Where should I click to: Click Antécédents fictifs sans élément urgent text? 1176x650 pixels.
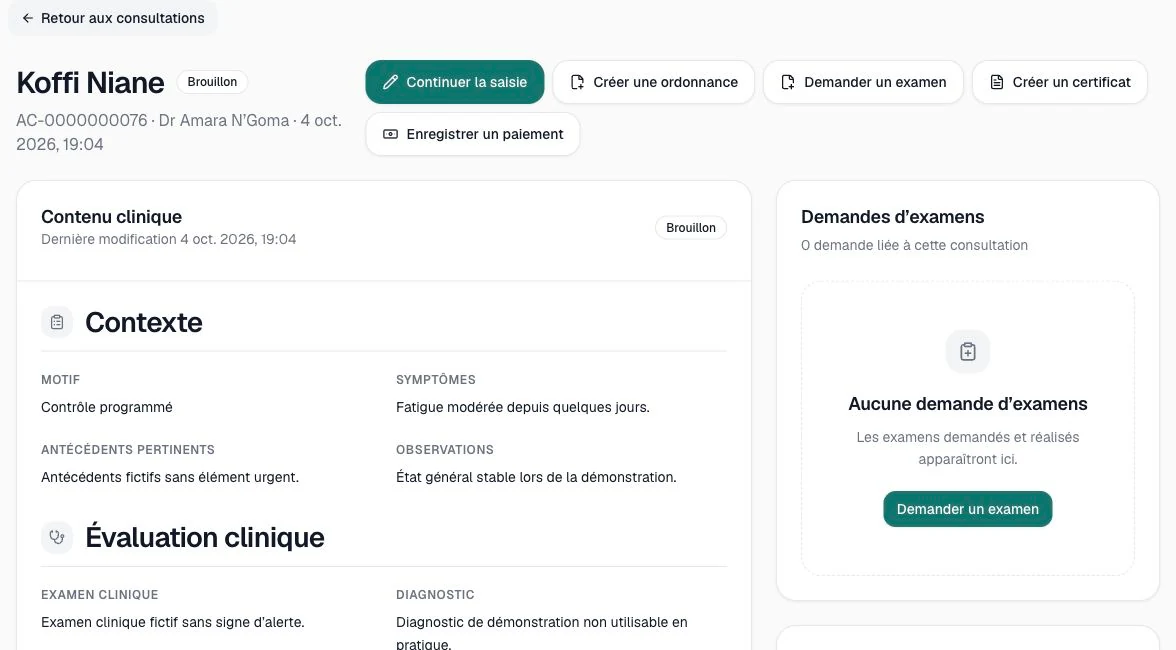point(170,478)
